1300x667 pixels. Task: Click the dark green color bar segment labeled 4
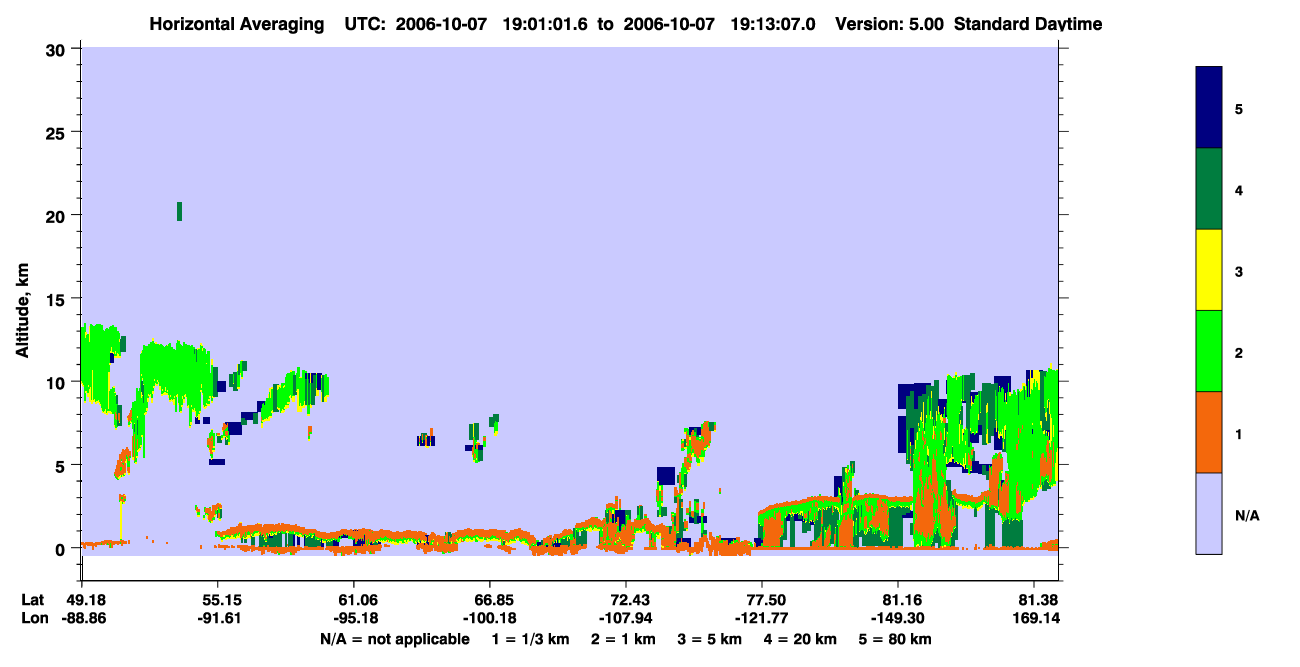[1209, 189]
